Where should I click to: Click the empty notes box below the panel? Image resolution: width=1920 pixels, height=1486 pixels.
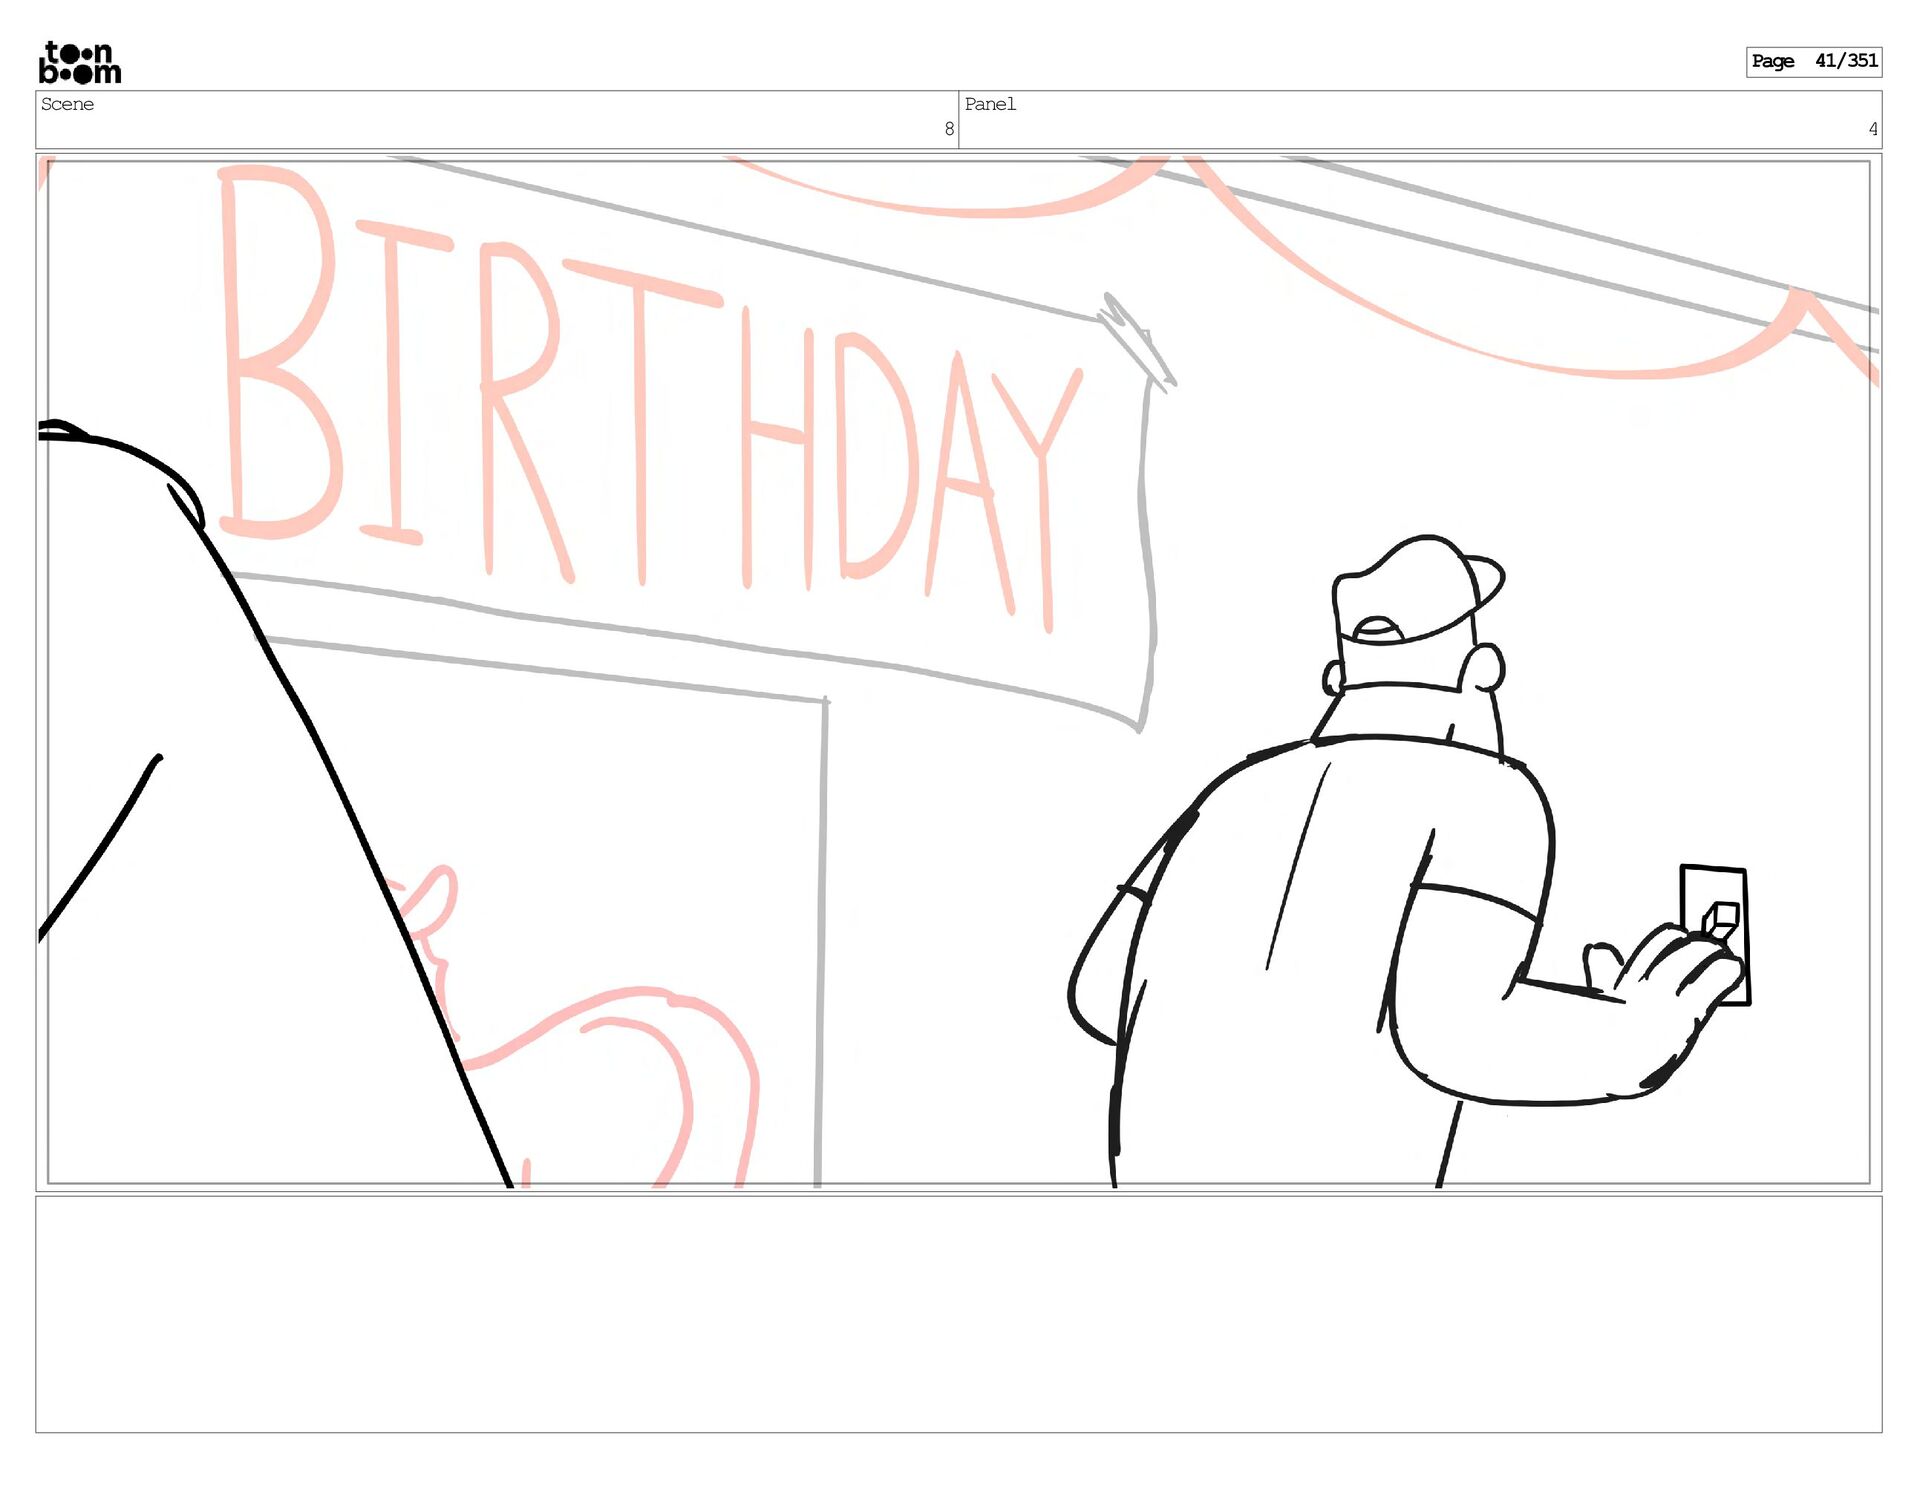(958, 1313)
